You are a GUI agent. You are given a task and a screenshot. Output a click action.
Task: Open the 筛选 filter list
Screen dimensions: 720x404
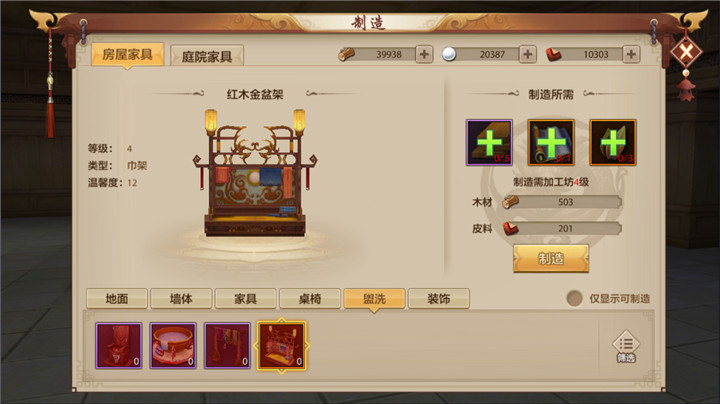coord(626,347)
